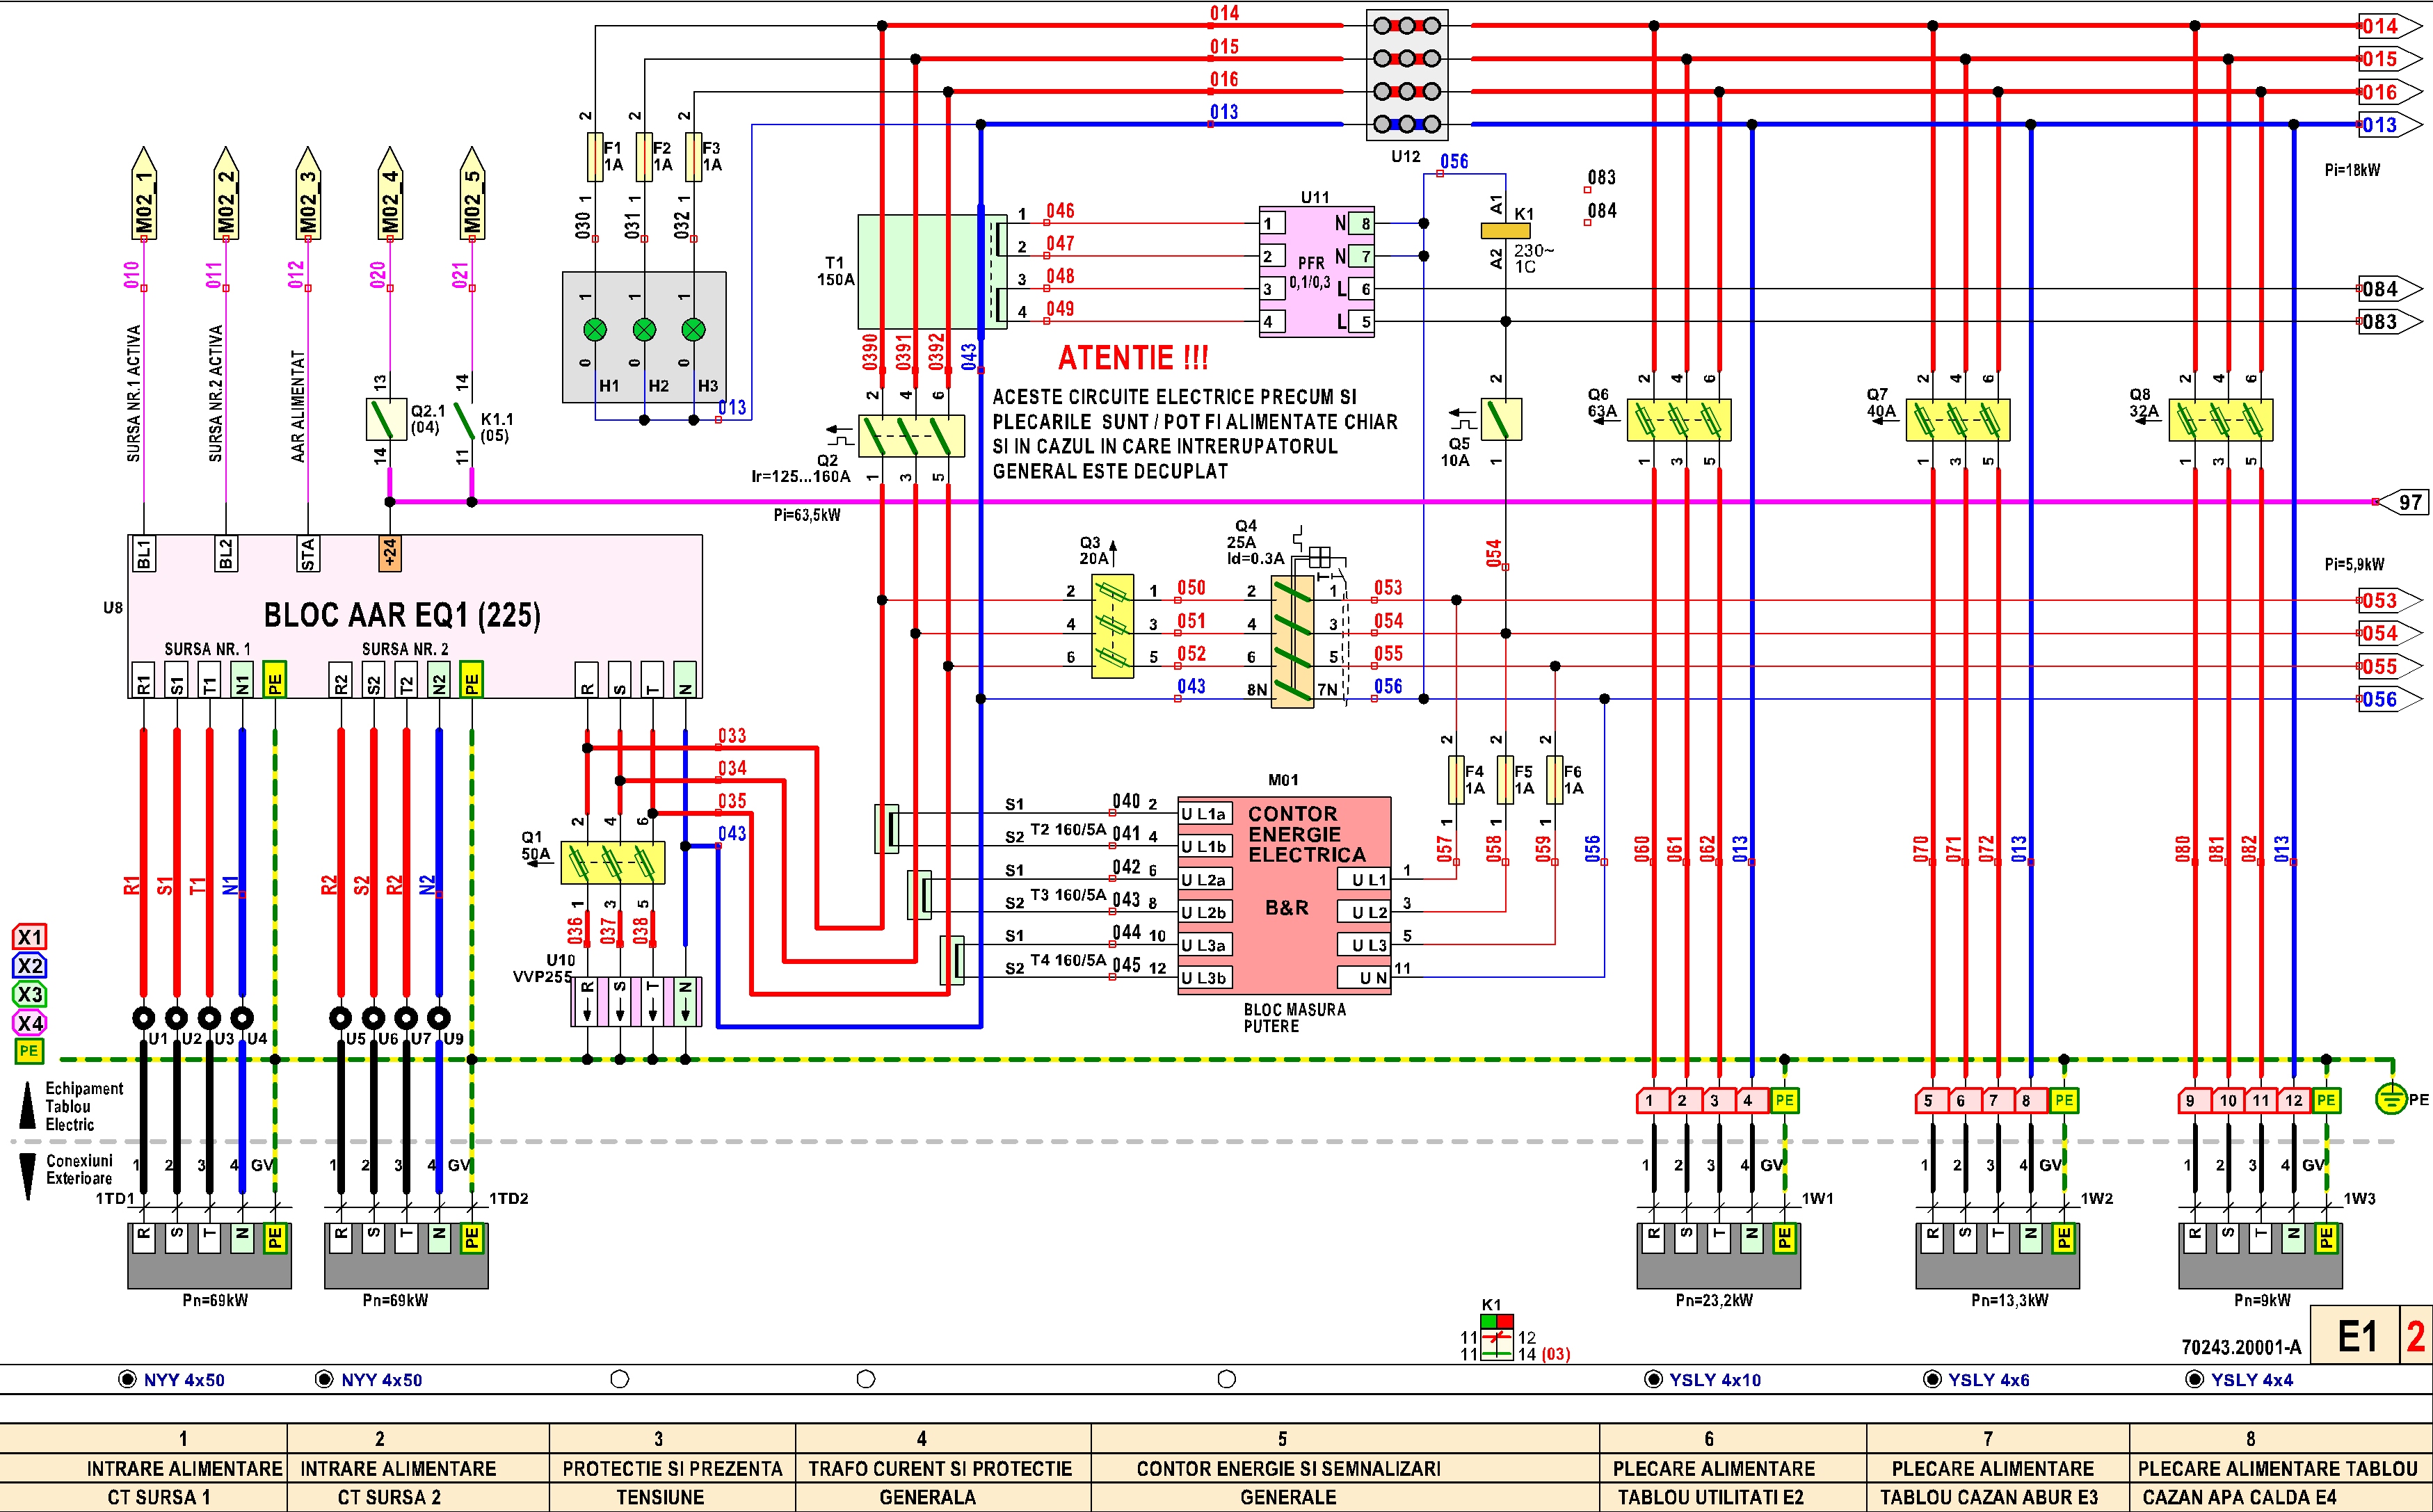Select the Q1 50A breaker symbol
Screen dimensions: 2433x1512
[612, 863]
